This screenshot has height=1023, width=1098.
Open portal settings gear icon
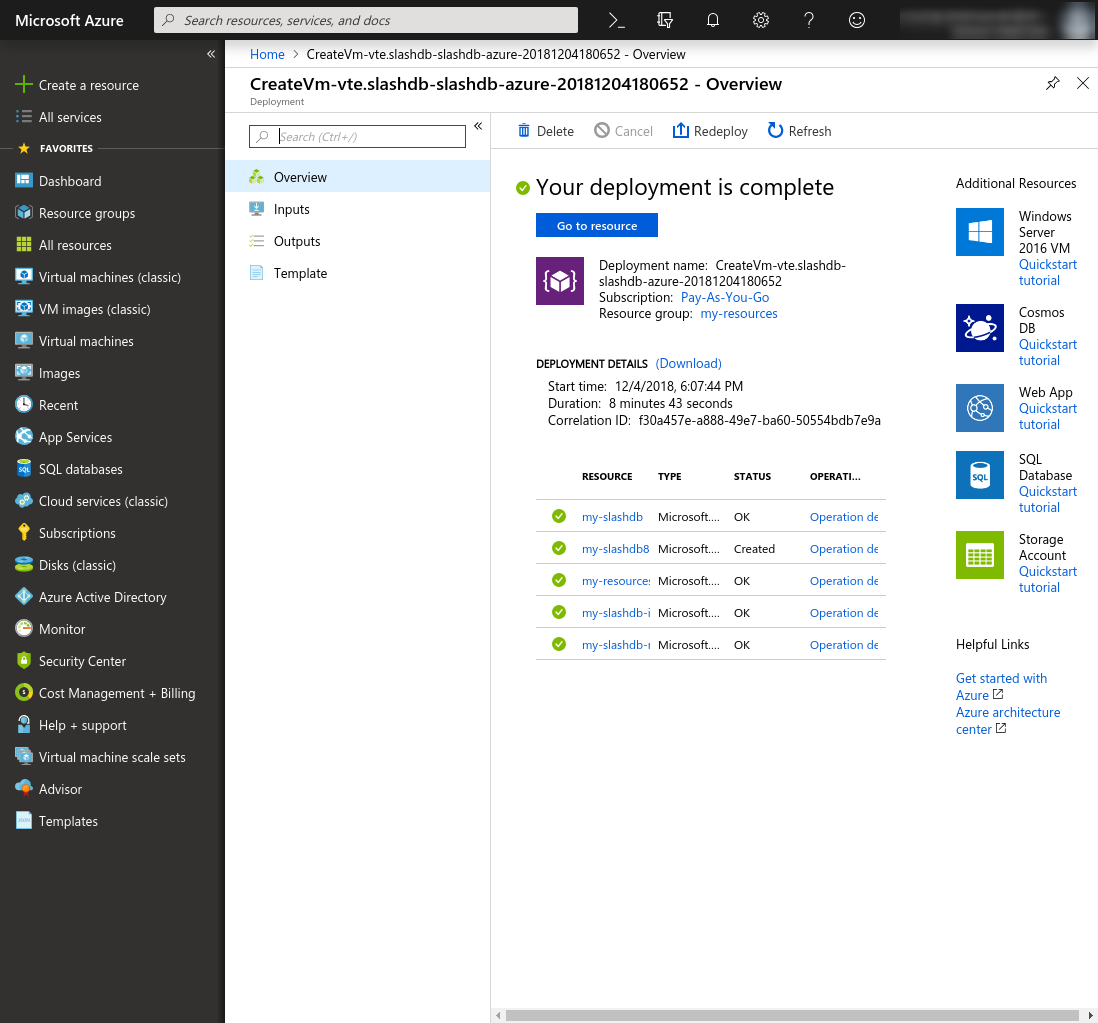click(761, 20)
